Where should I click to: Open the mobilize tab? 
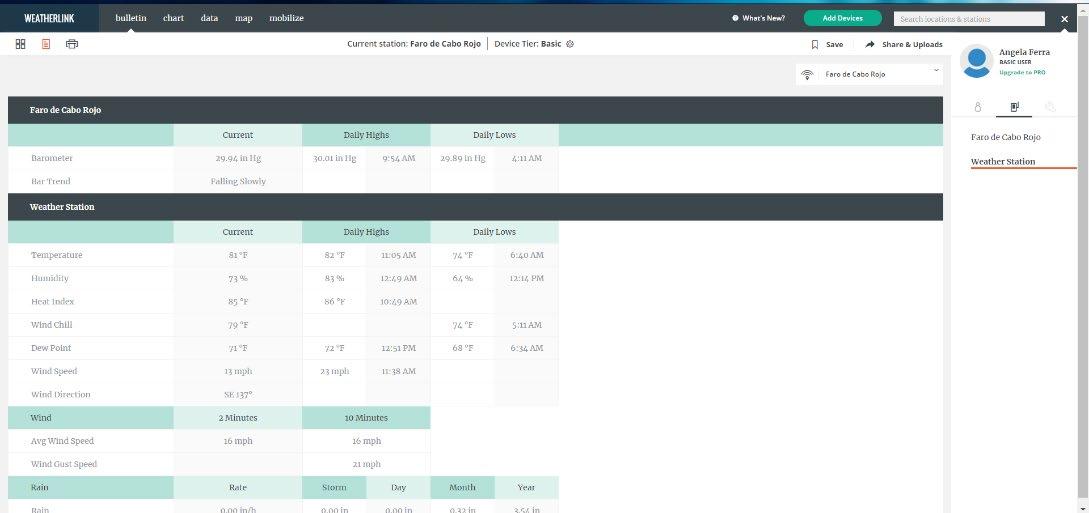pos(286,18)
